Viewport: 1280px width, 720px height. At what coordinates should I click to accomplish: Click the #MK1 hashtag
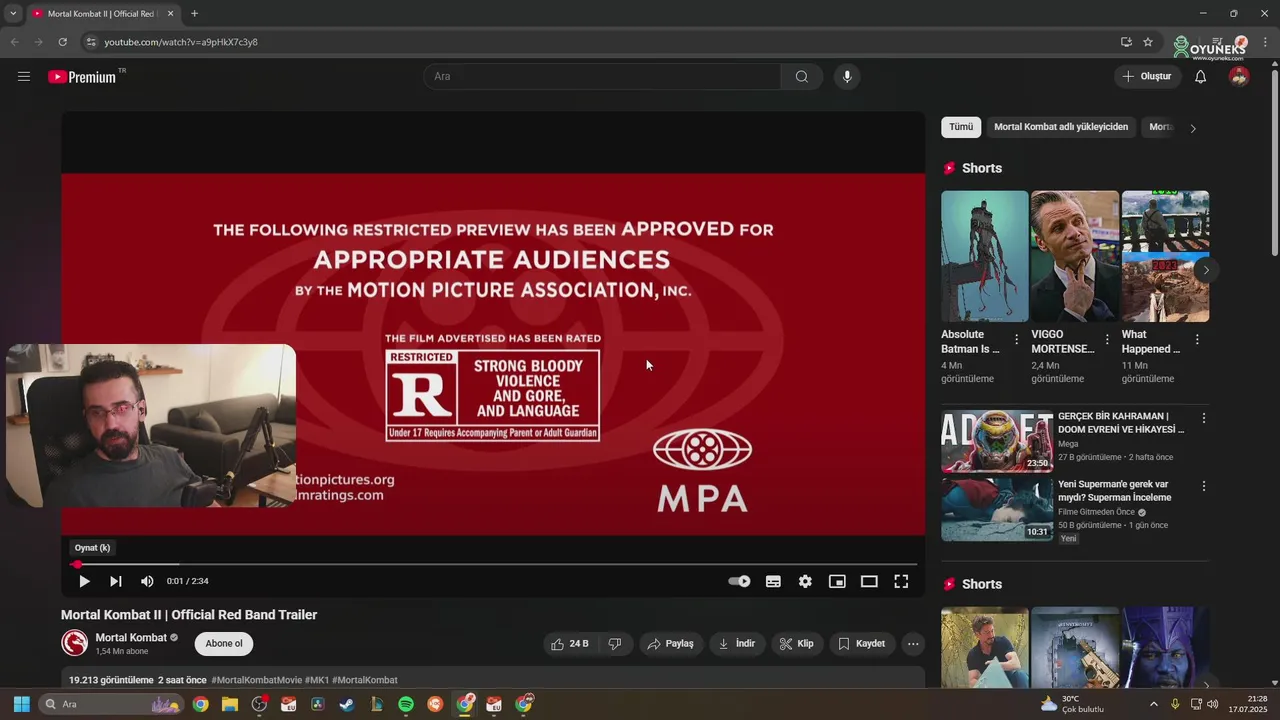317,680
